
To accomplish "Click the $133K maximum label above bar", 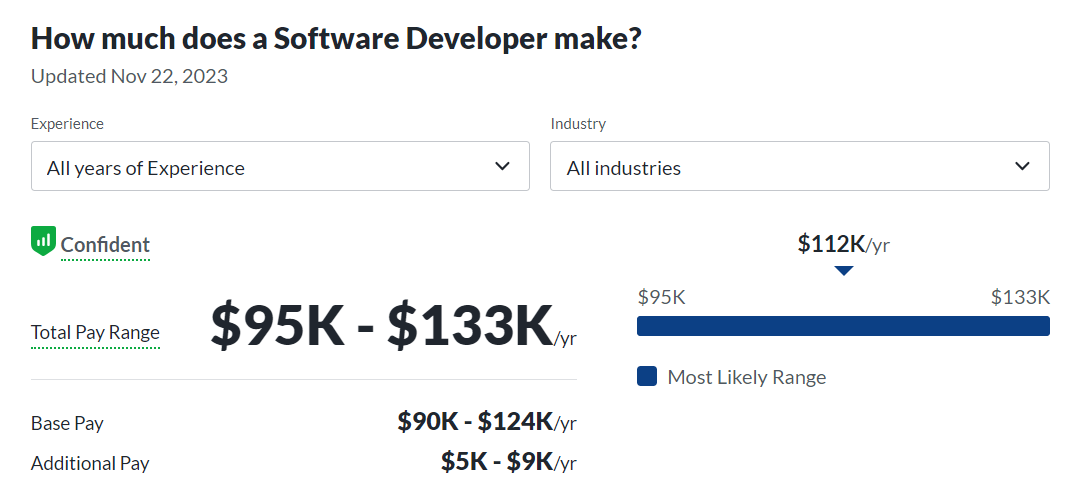I will [x=1020, y=297].
